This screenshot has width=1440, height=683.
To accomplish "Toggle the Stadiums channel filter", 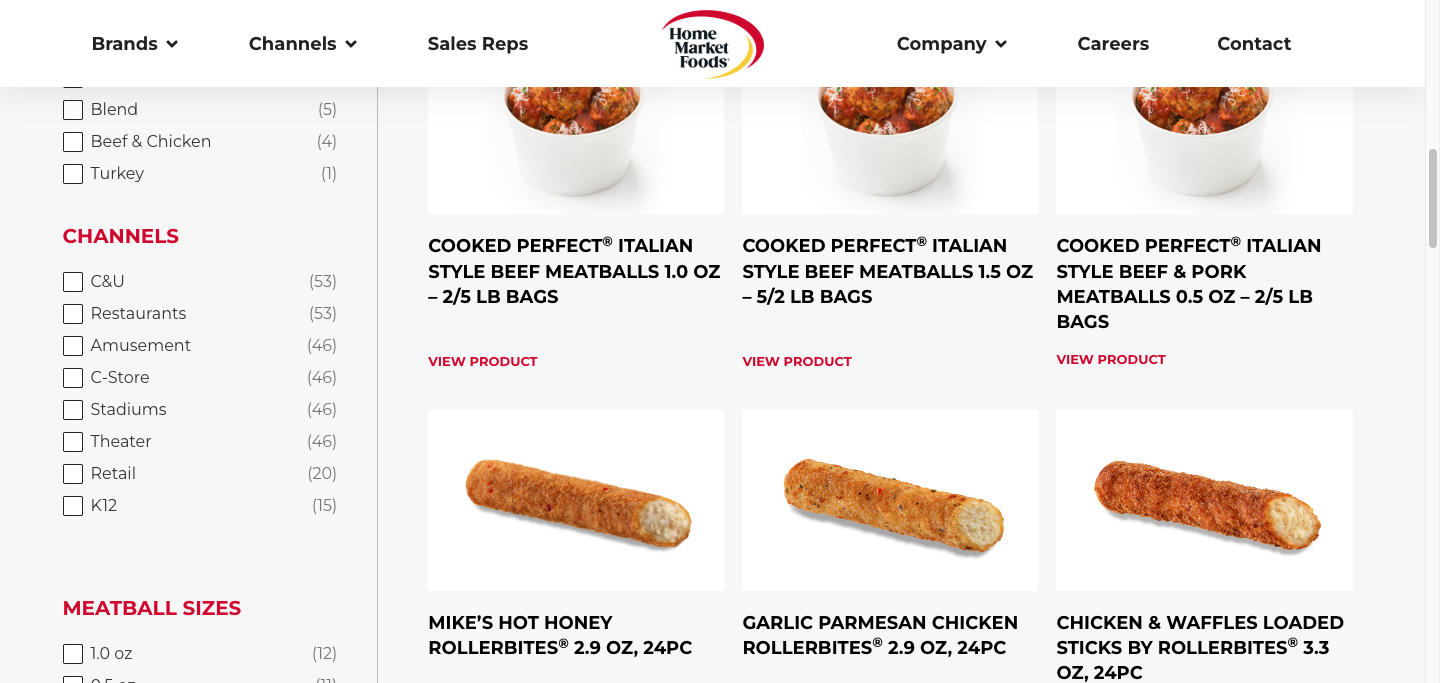I will 73,410.
